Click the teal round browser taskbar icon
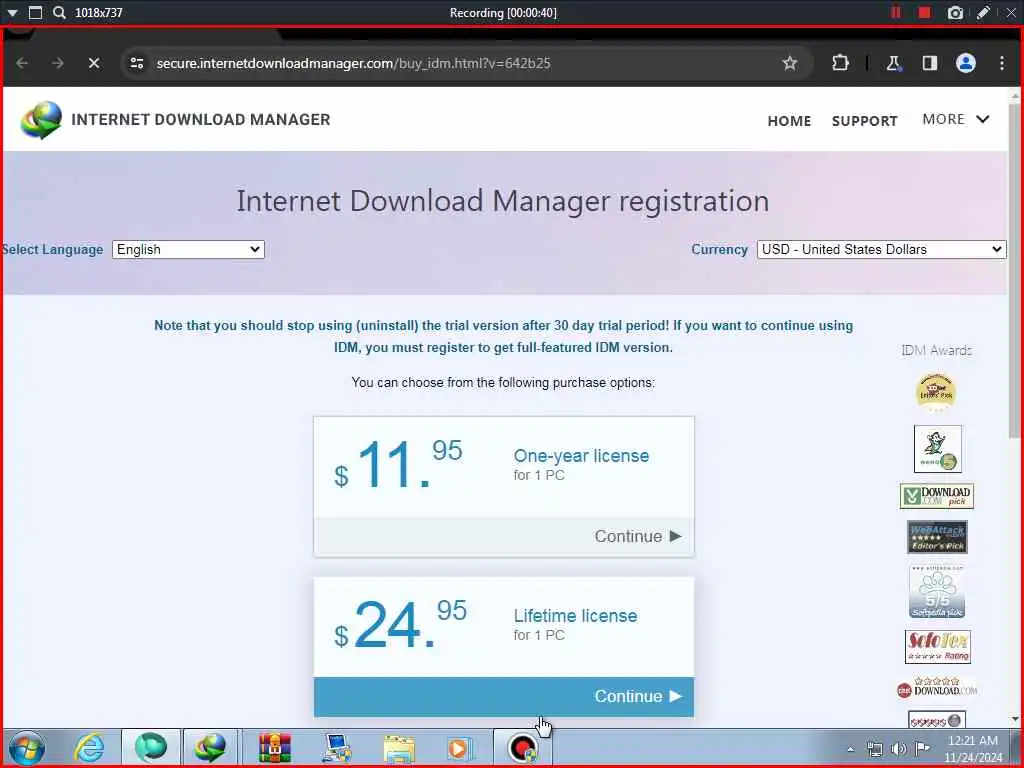 click(x=151, y=748)
